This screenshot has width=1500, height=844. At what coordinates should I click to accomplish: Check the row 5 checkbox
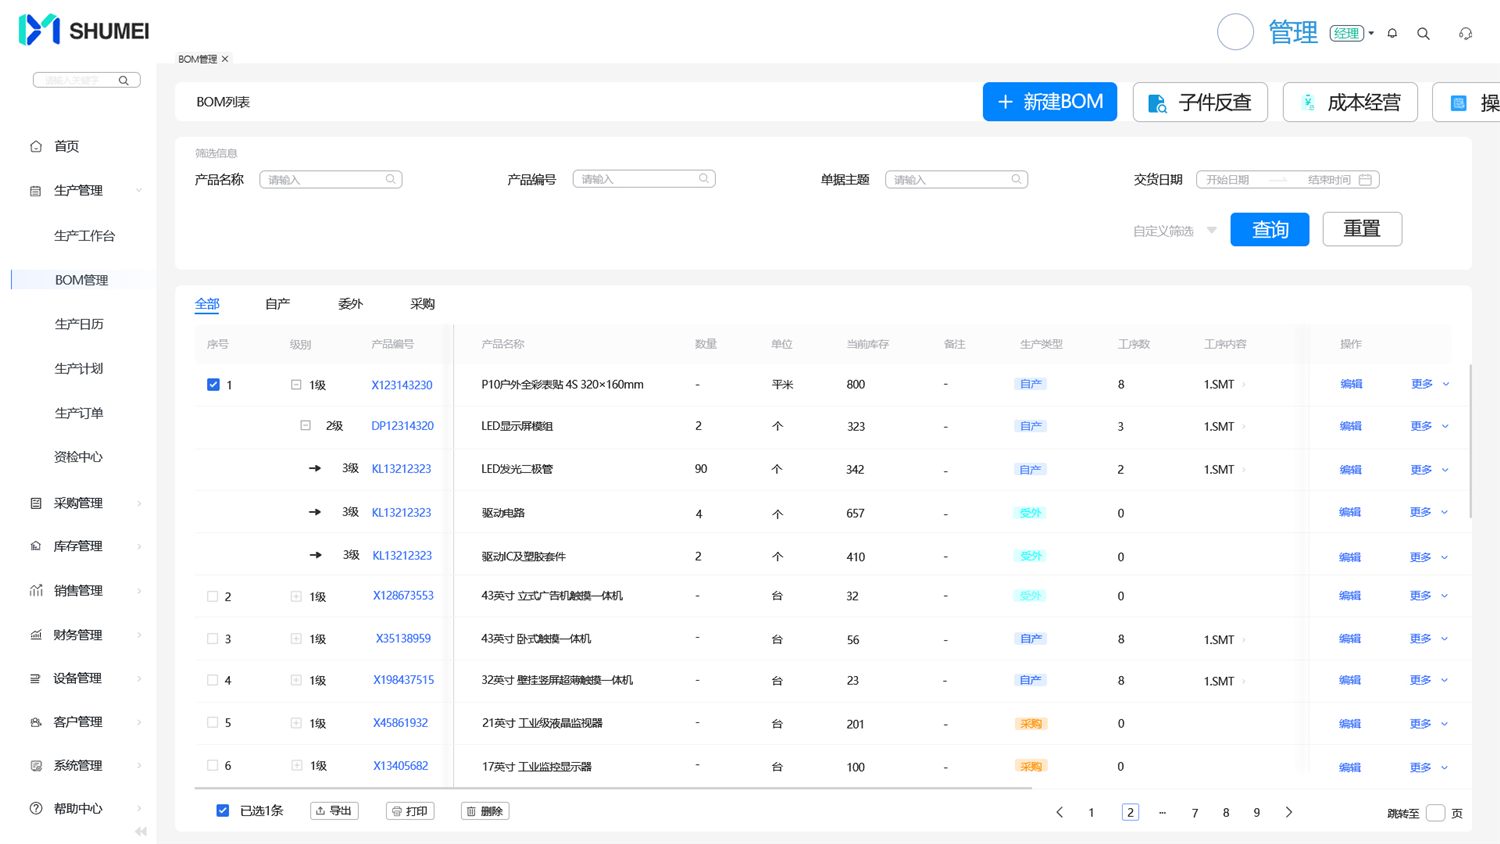212,722
